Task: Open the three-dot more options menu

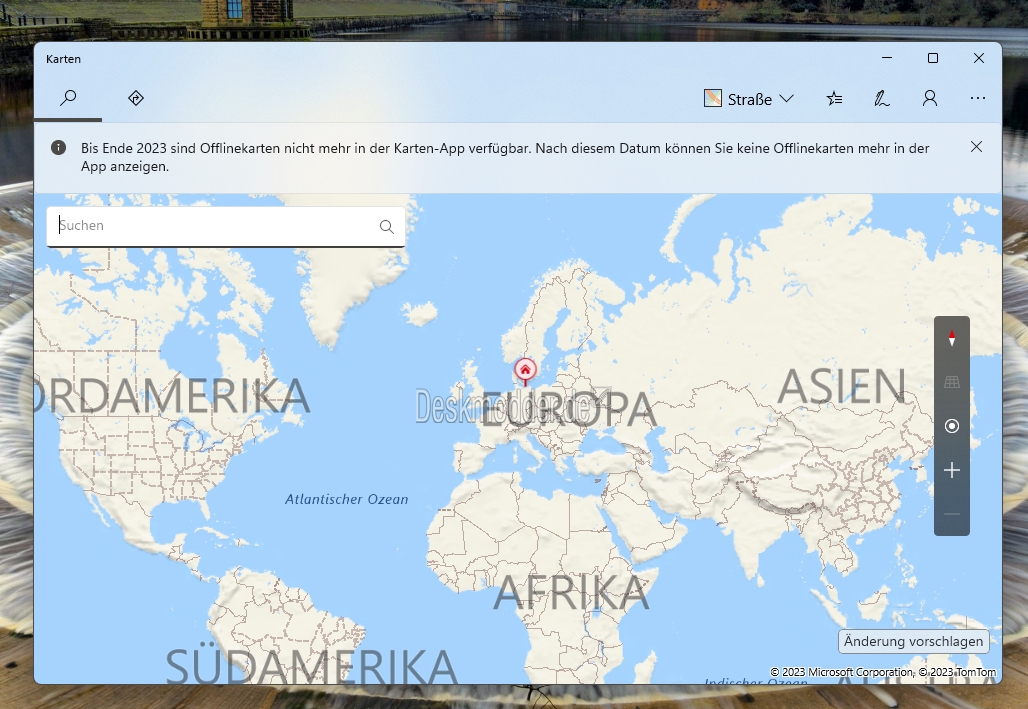Action: (978, 98)
